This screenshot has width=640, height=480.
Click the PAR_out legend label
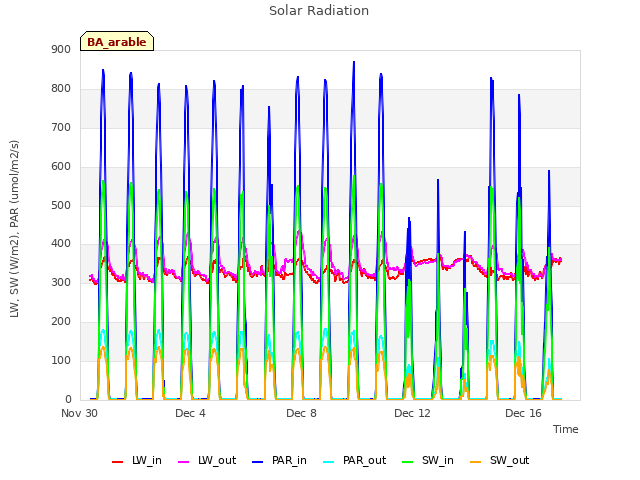[364, 460]
